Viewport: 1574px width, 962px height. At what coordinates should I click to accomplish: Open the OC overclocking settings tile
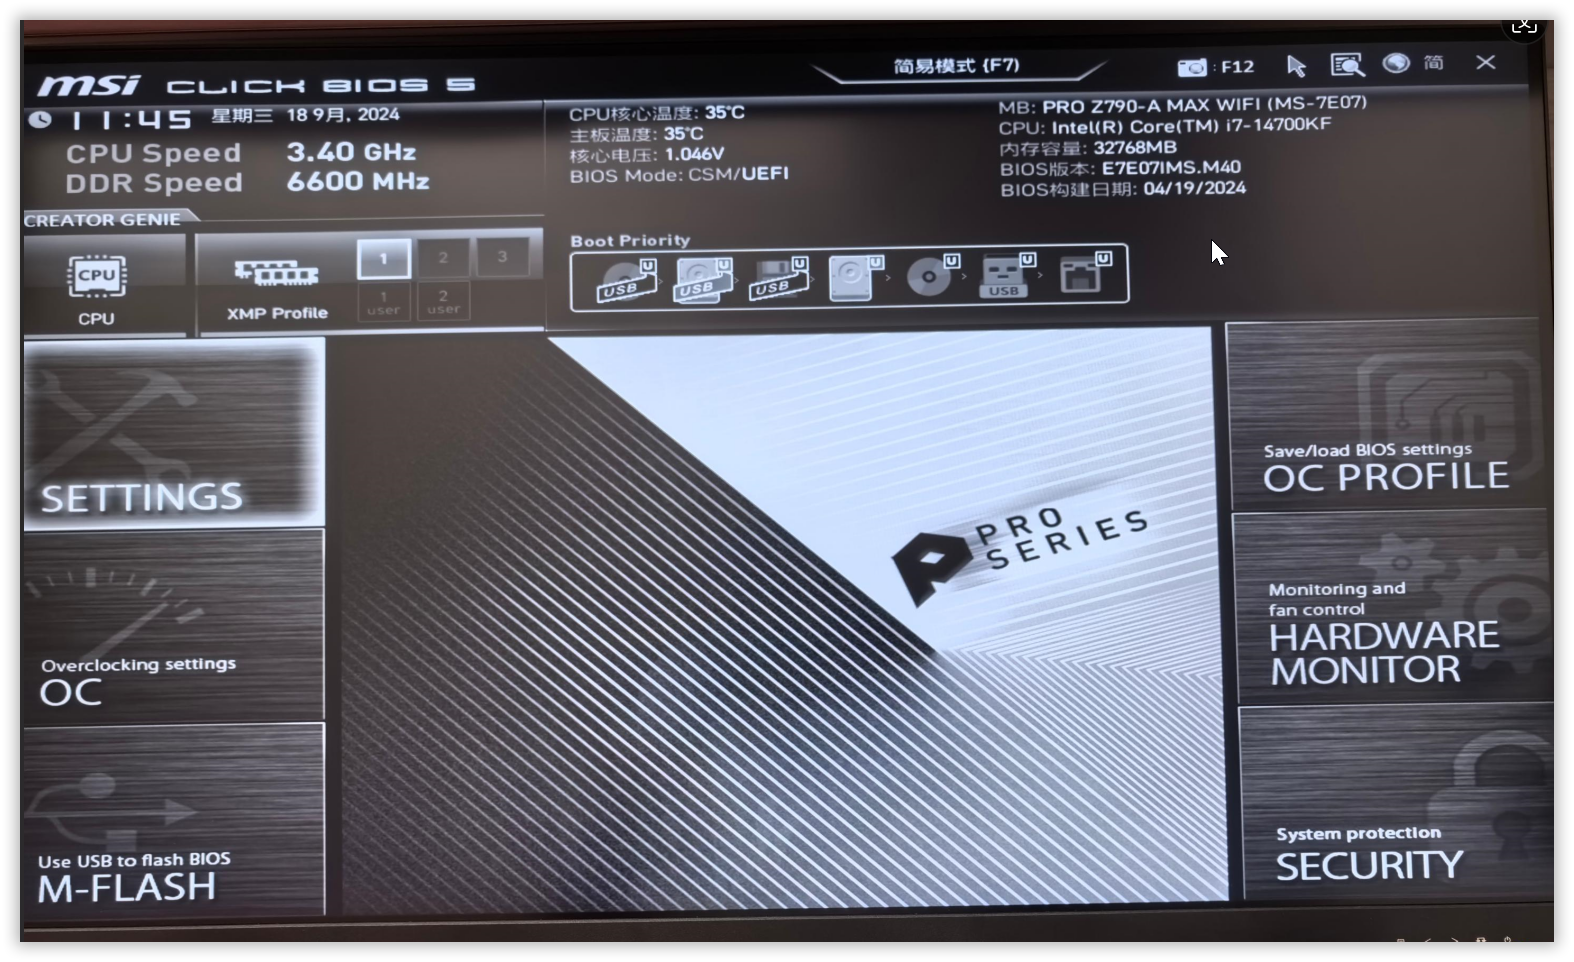(x=174, y=627)
